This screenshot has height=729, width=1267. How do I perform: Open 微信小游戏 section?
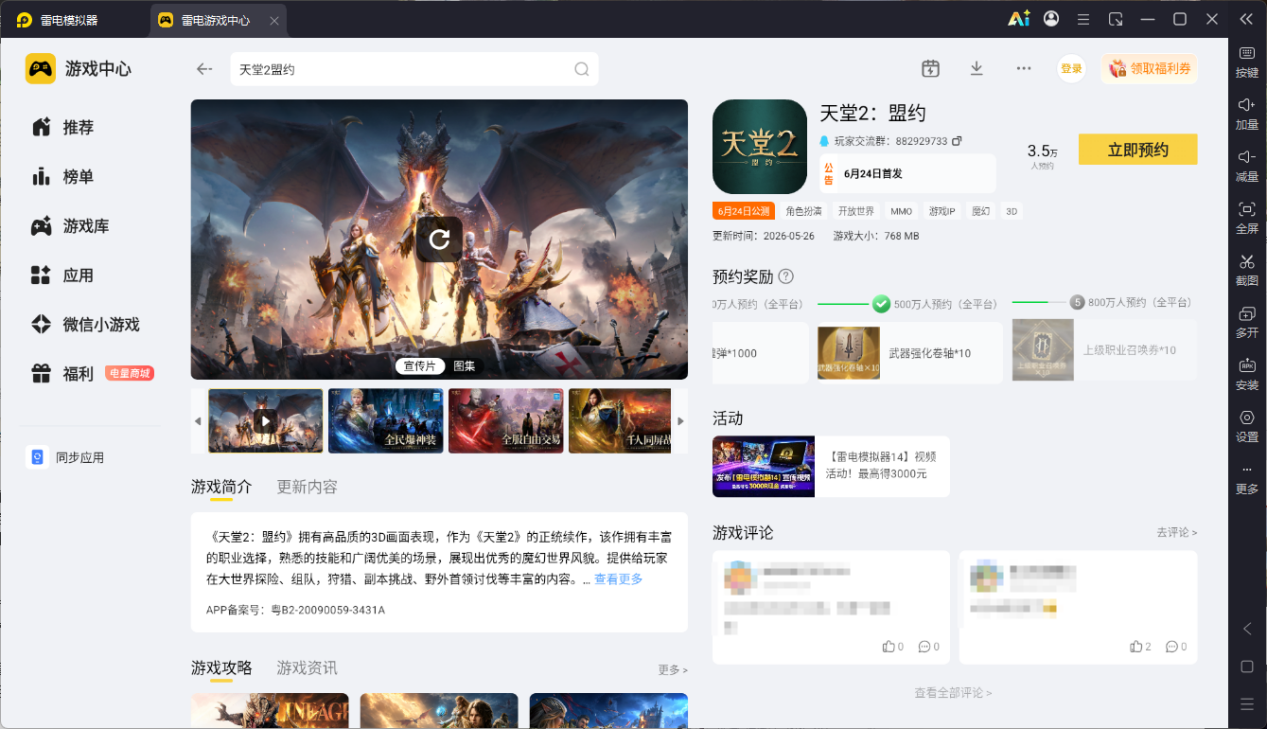tap(87, 324)
